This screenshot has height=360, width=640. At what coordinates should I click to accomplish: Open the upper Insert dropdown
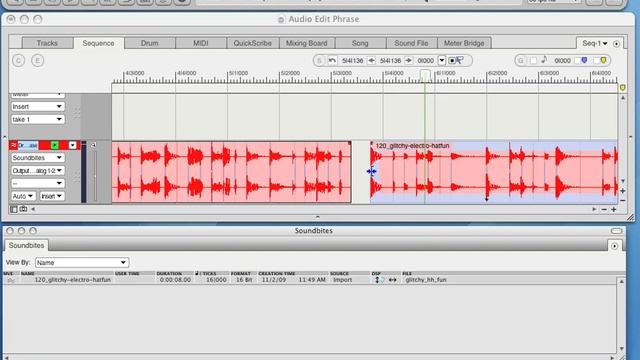(x=37, y=107)
